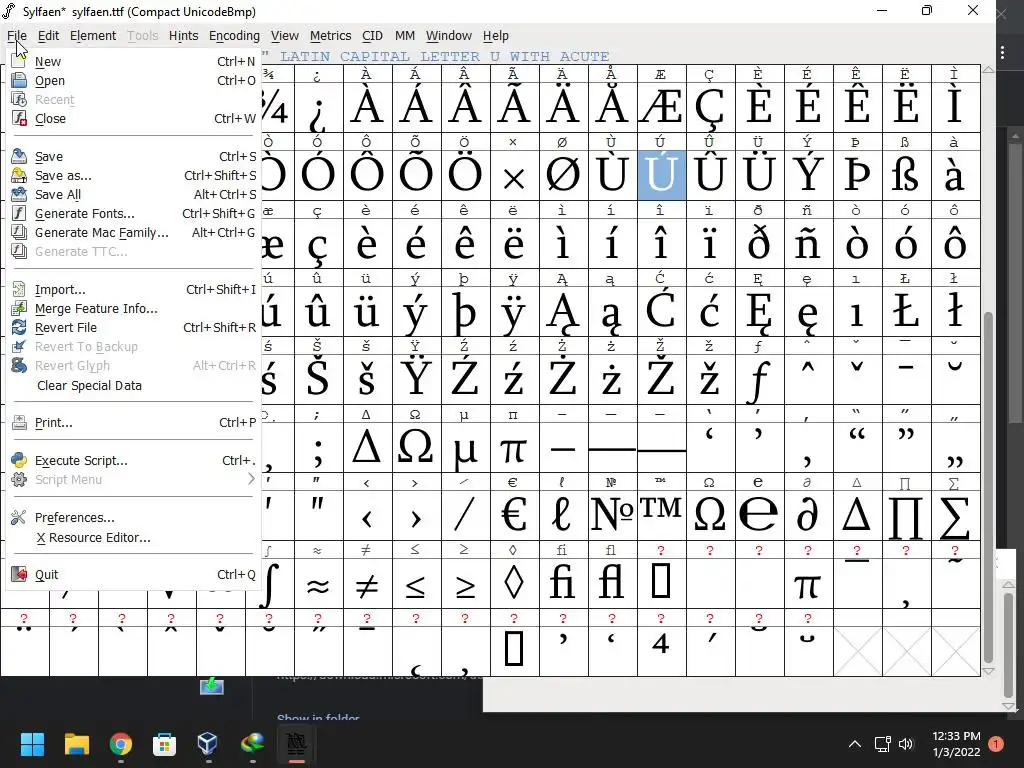Select the ≠ not-equal glyph cell
1024x768 pixels.
click(x=368, y=583)
